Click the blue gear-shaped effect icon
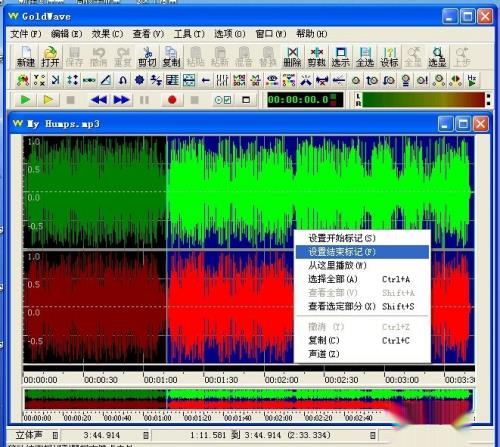The height and width of the screenshot is (447, 500). click(x=139, y=80)
